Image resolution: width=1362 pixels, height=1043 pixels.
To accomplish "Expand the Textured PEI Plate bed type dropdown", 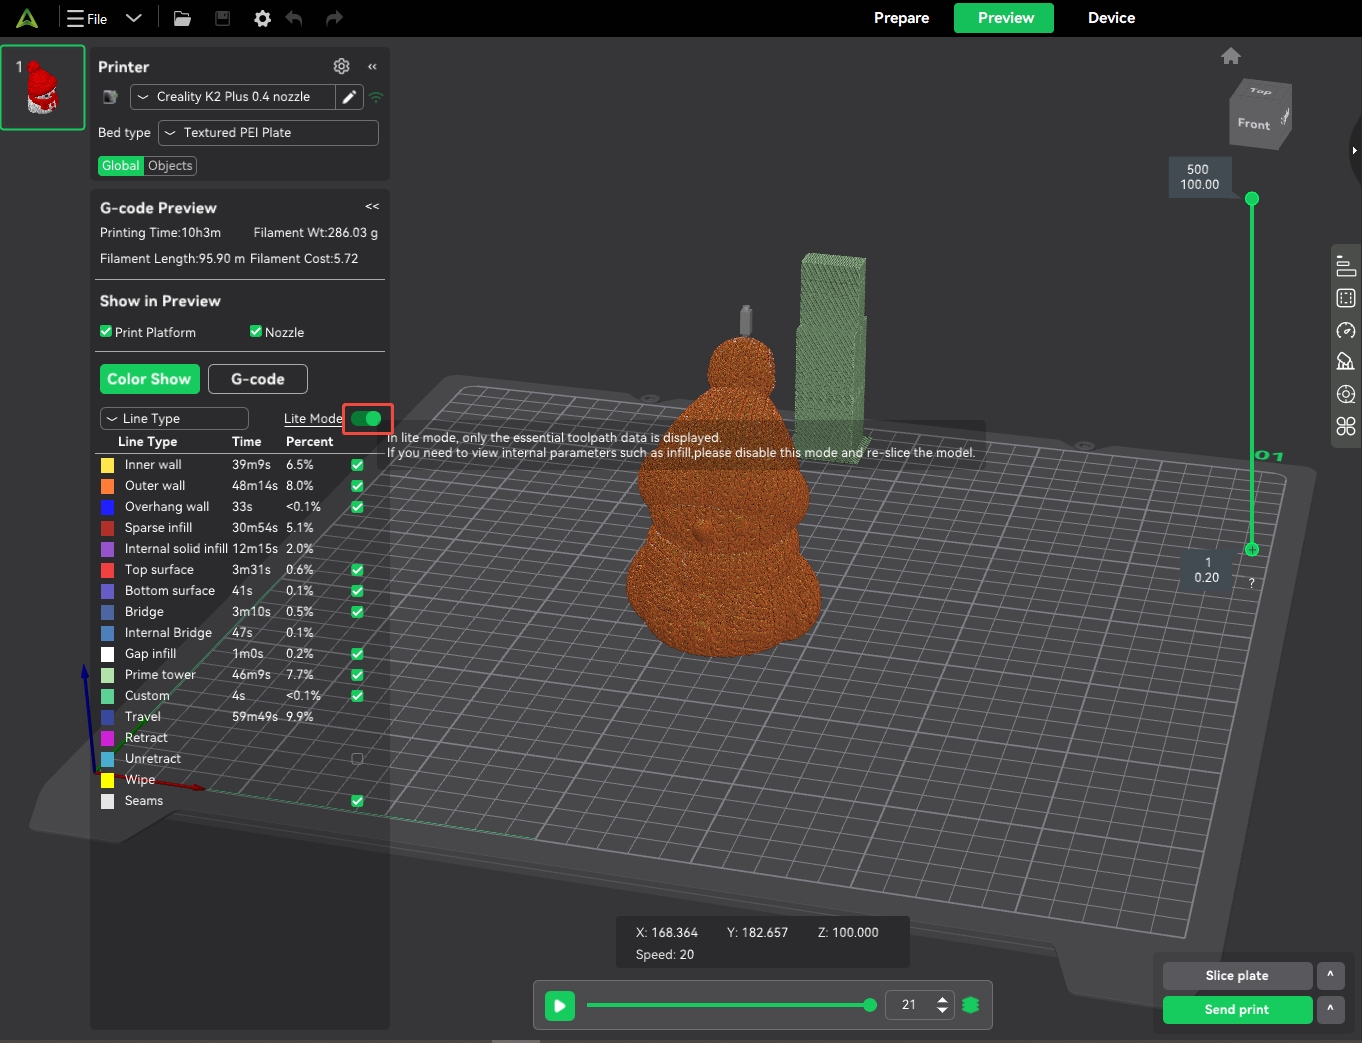I will (x=268, y=133).
